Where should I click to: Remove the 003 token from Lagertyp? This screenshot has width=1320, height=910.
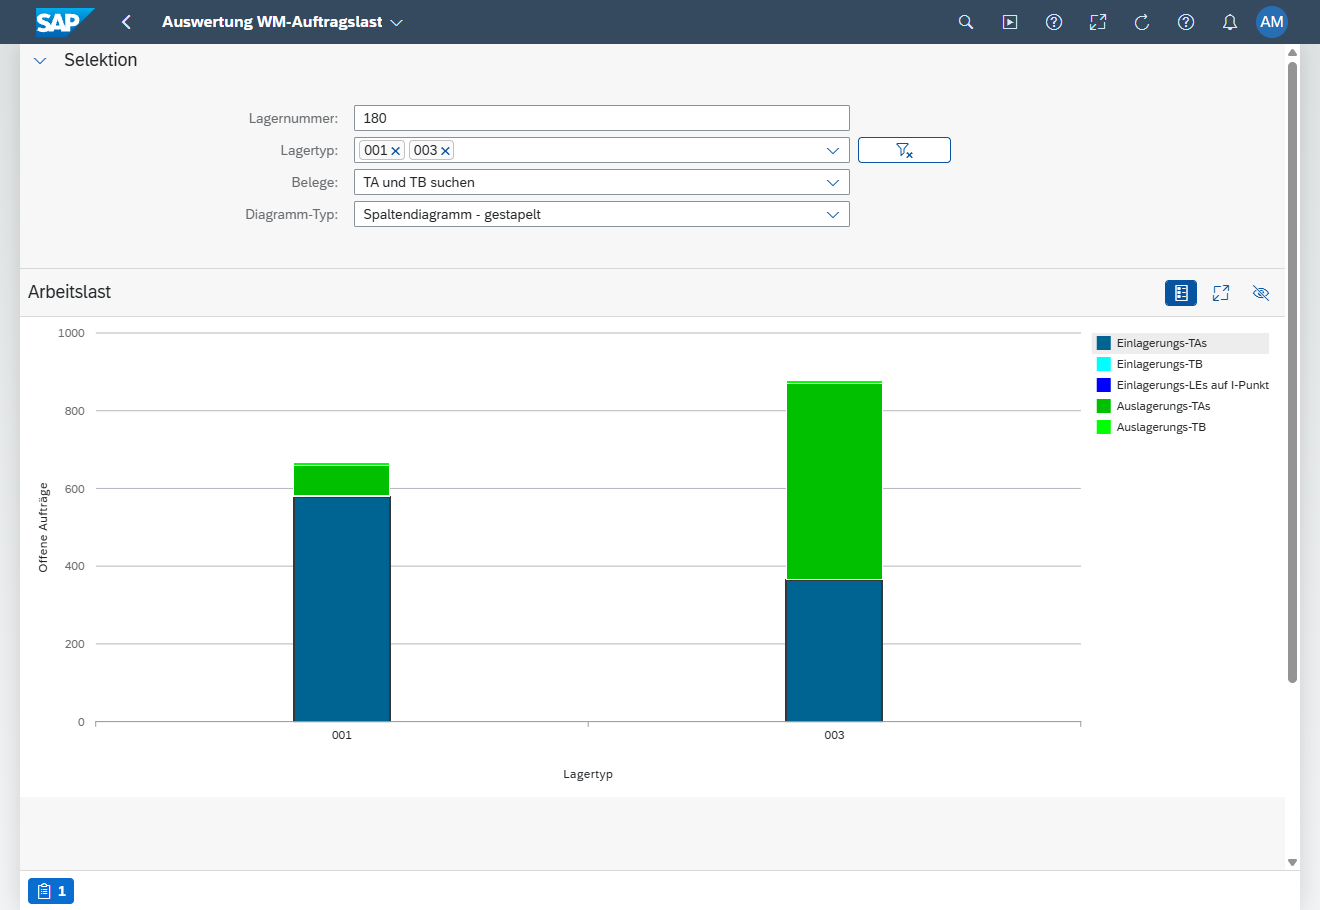tap(446, 151)
